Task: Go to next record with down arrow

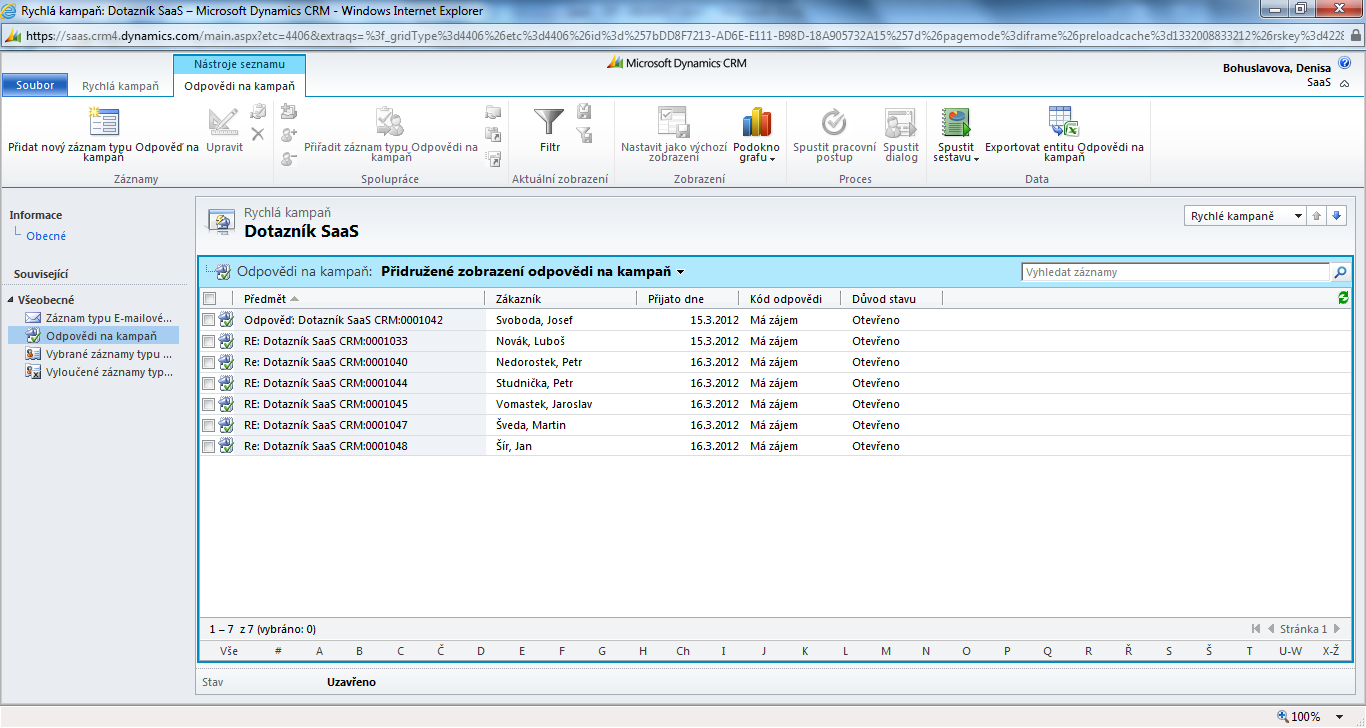Action: (x=1337, y=216)
